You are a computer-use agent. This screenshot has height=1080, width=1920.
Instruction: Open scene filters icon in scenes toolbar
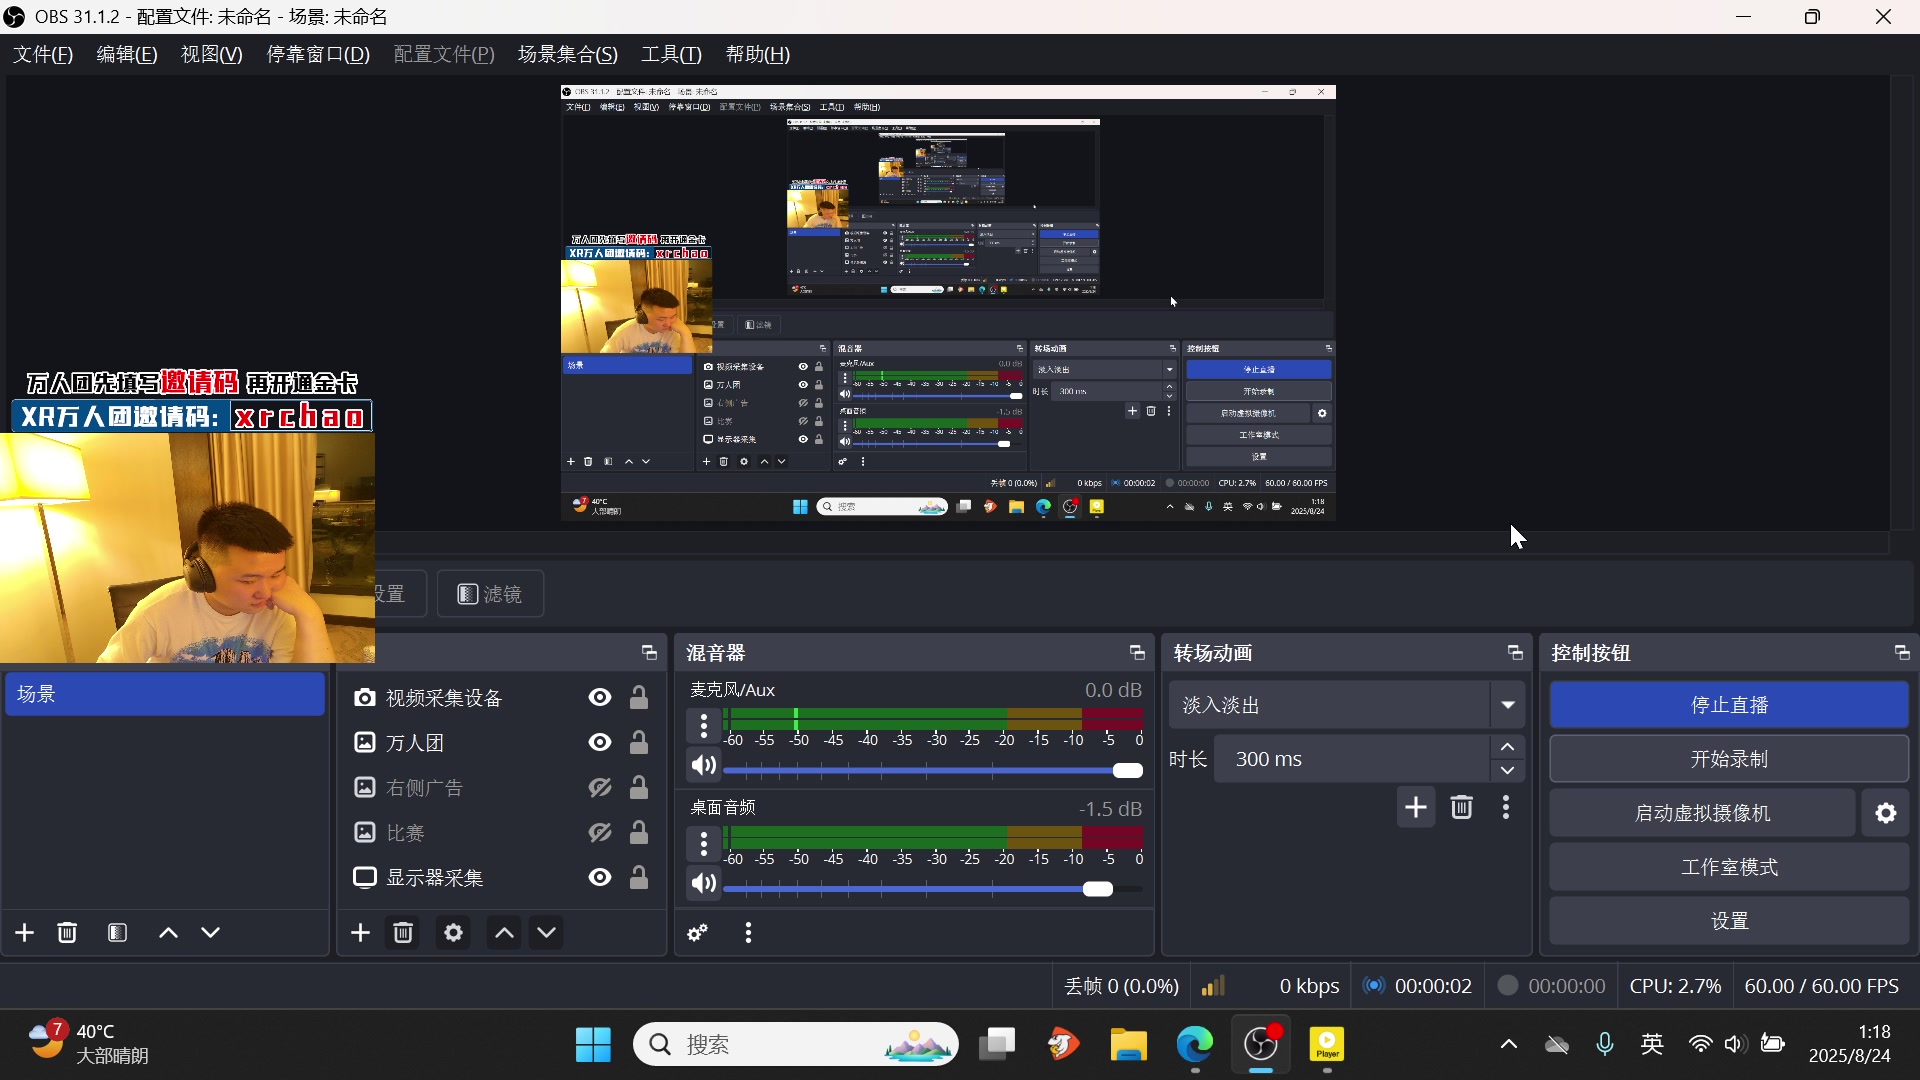pyautogui.click(x=117, y=933)
